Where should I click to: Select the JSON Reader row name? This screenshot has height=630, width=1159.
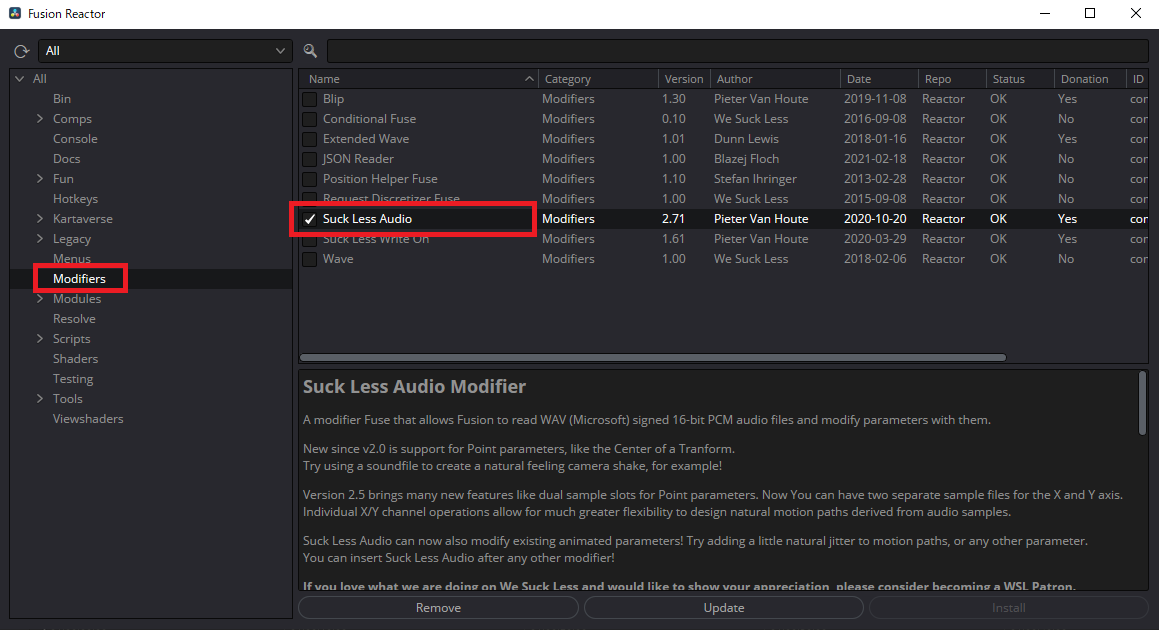(358, 159)
